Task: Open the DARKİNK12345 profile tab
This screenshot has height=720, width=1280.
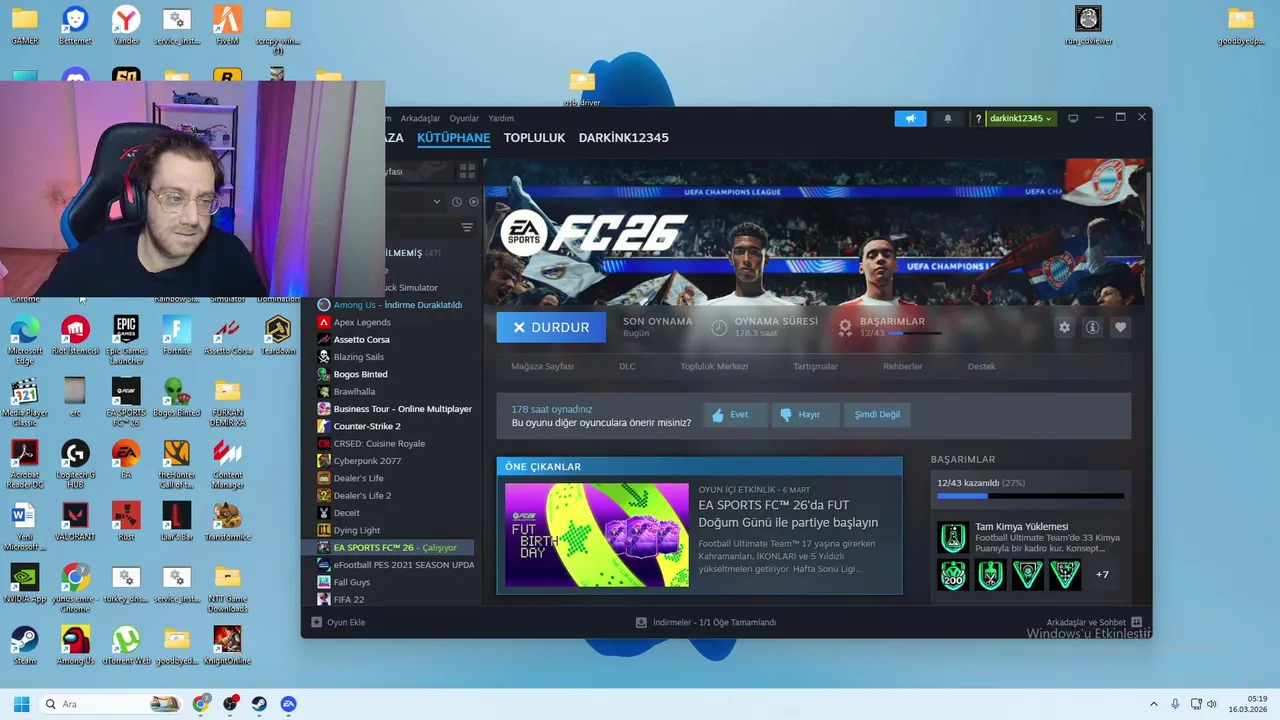Action: click(623, 138)
